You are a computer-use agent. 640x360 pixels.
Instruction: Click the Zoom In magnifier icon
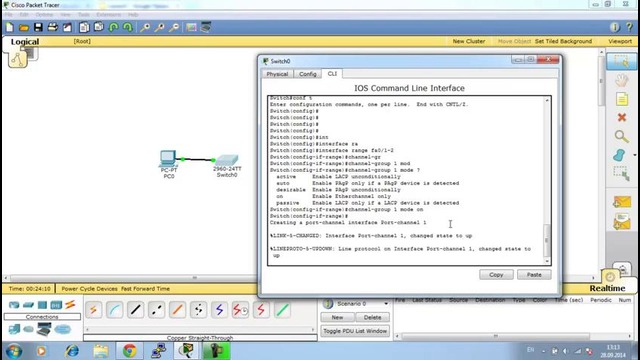click(145, 27)
